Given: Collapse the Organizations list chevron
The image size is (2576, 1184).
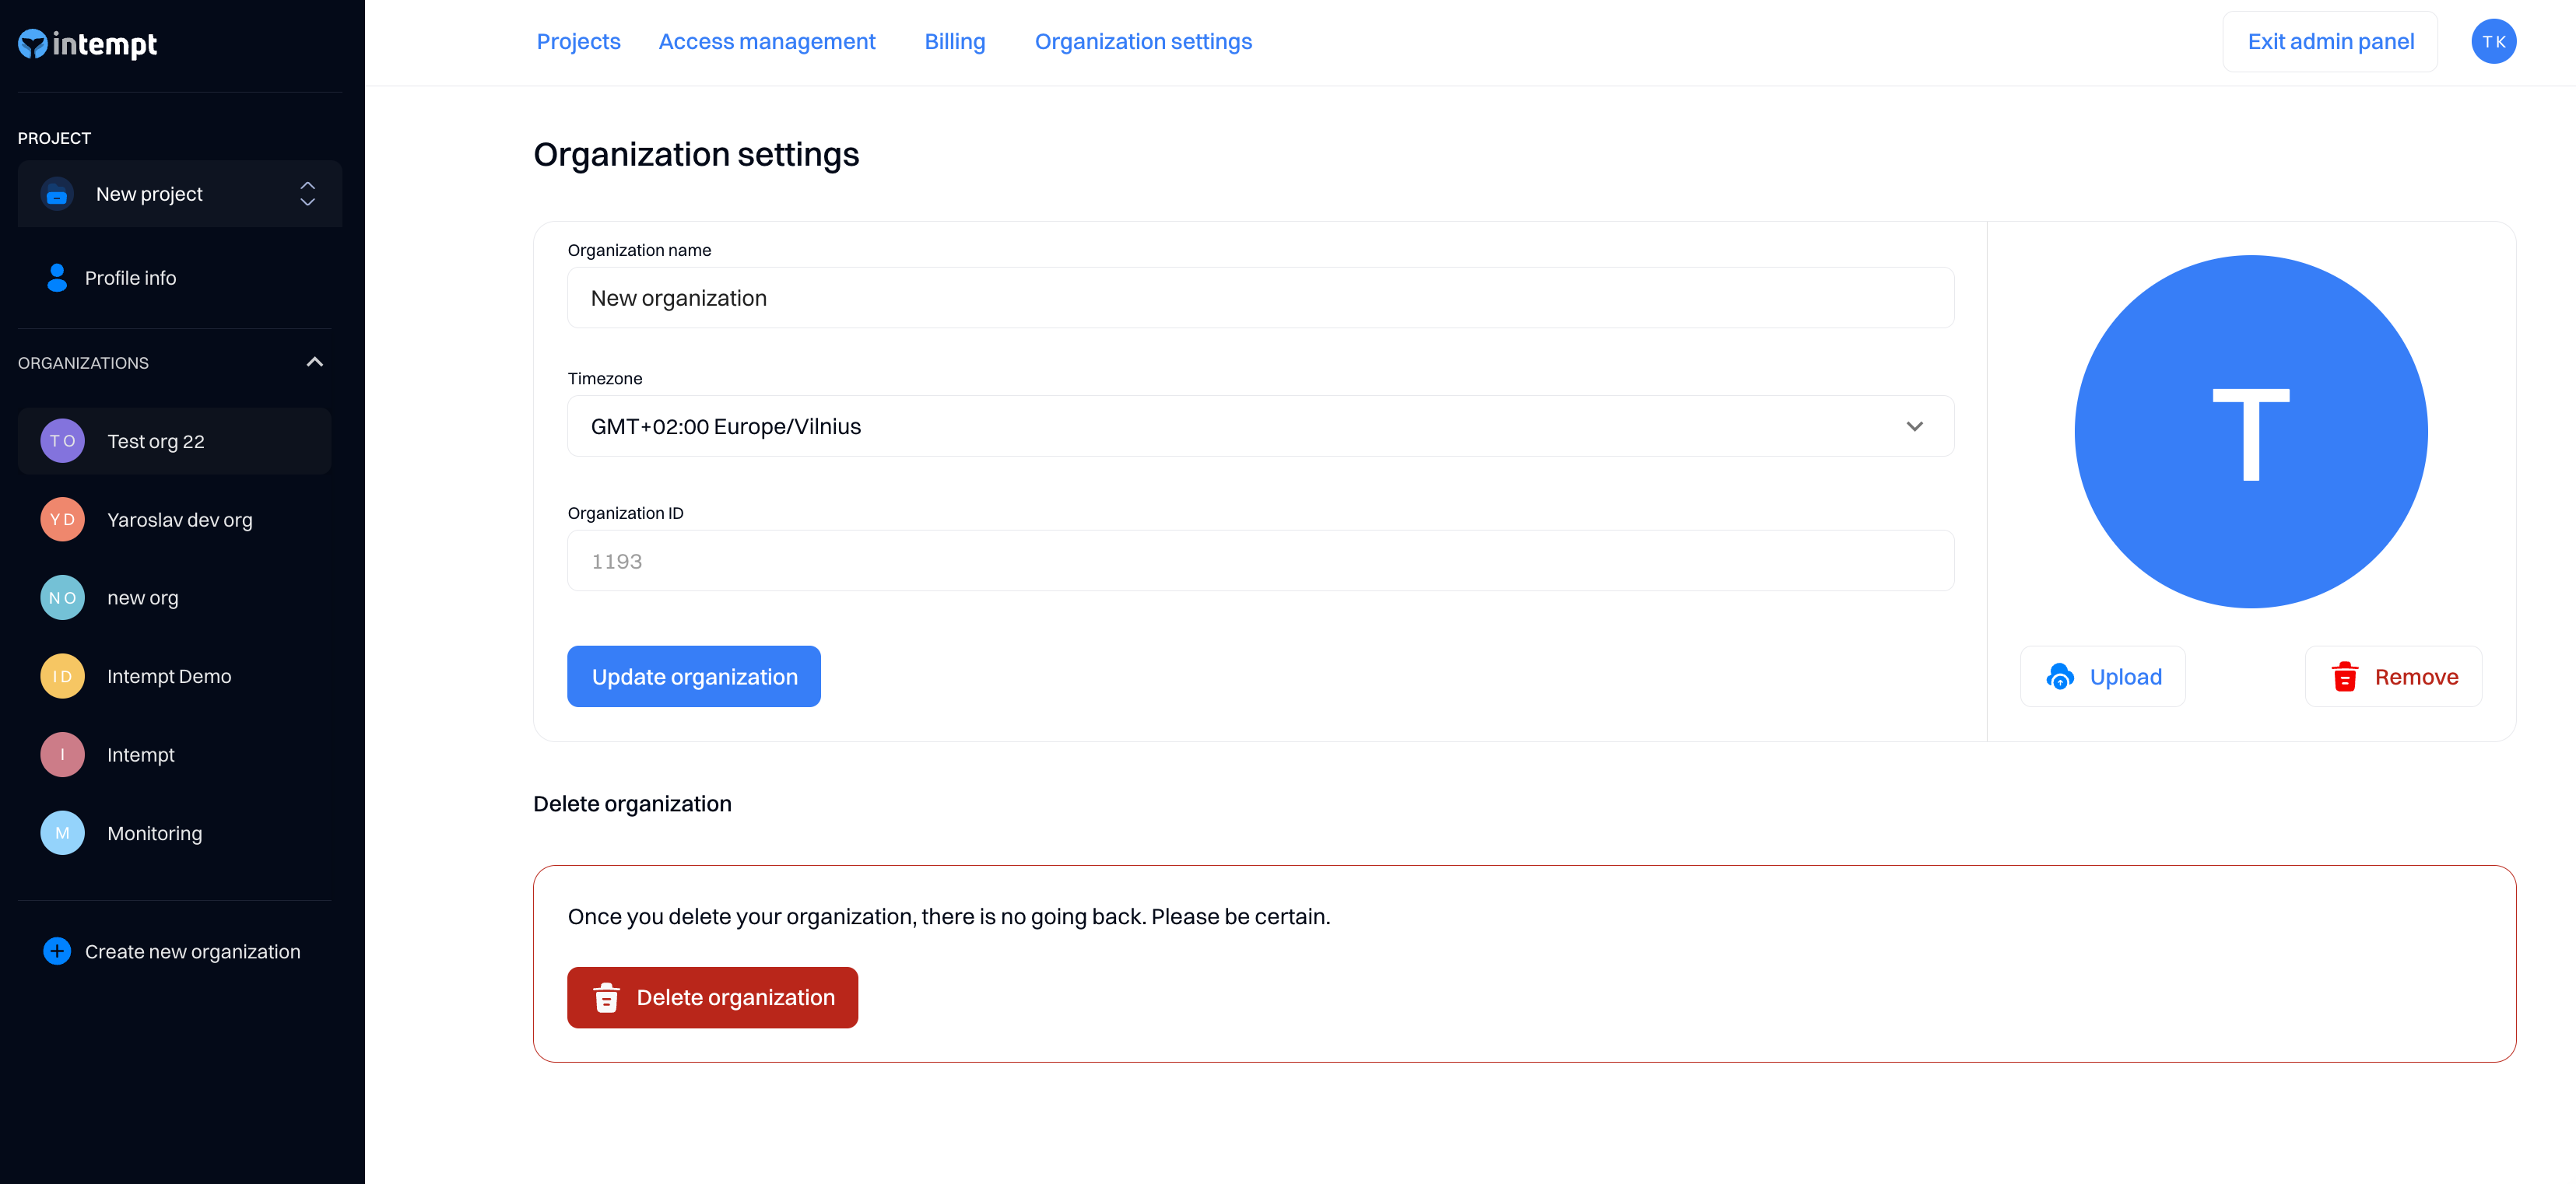Looking at the screenshot, I should pos(314,362).
